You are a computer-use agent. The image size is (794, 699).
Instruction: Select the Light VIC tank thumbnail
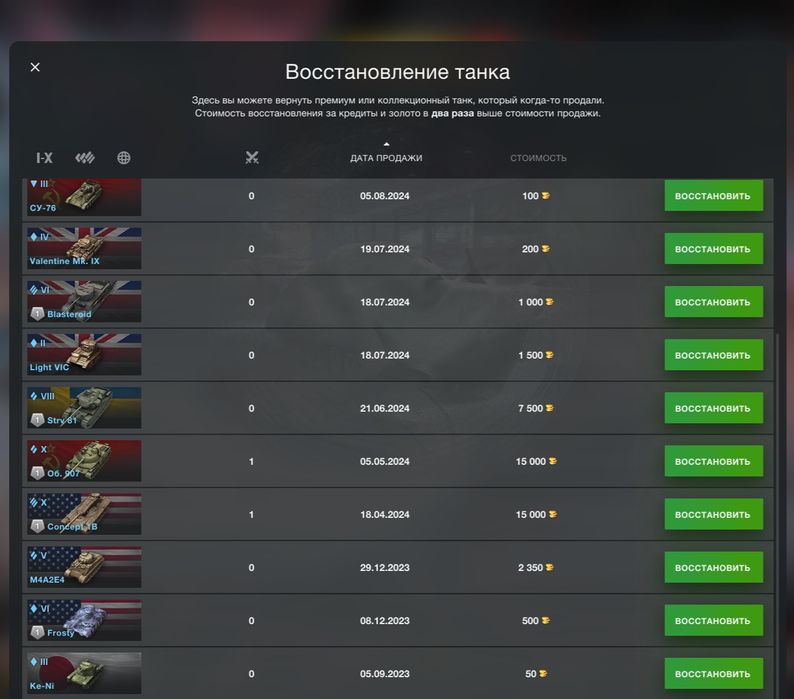coord(85,355)
